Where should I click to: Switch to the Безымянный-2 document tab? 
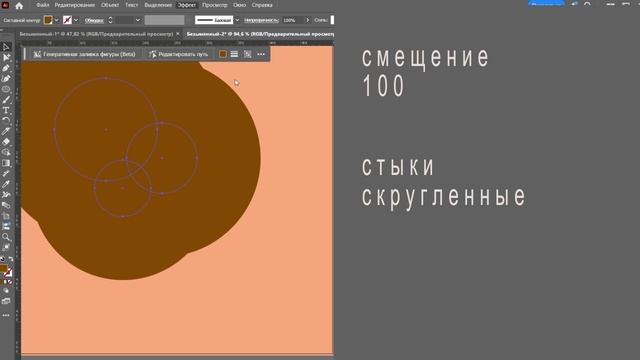[260, 34]
